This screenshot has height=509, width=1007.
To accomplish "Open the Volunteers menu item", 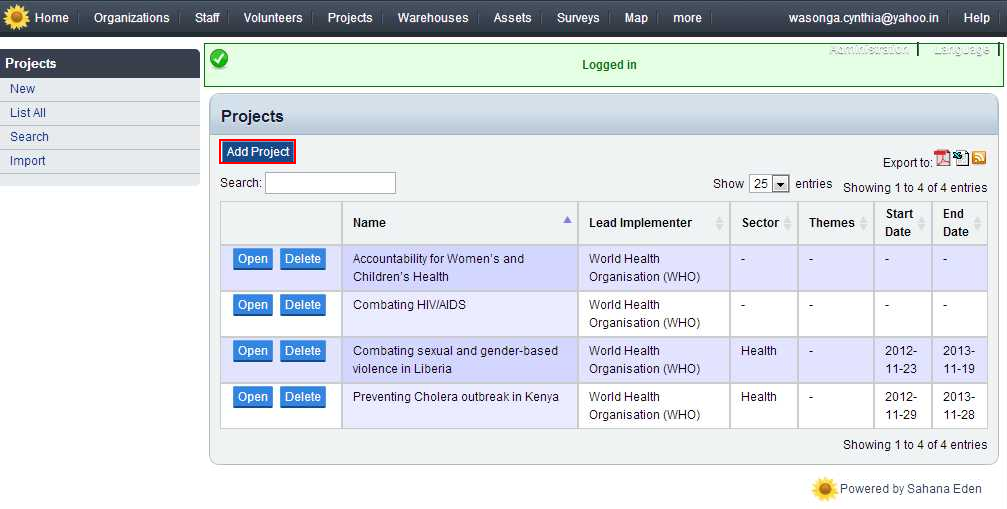I will click(273, 18).
